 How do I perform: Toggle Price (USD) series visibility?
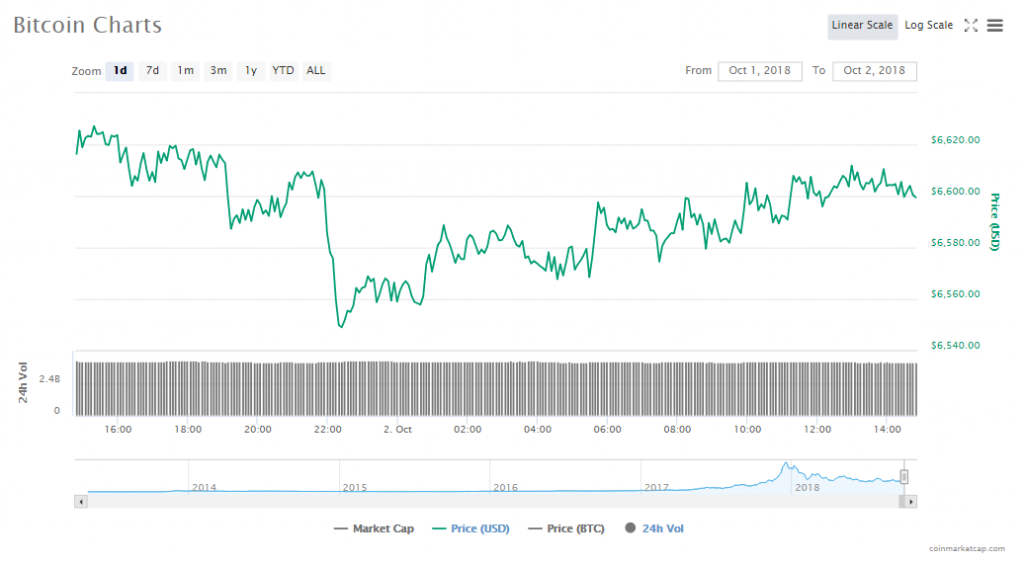[470, 528]
